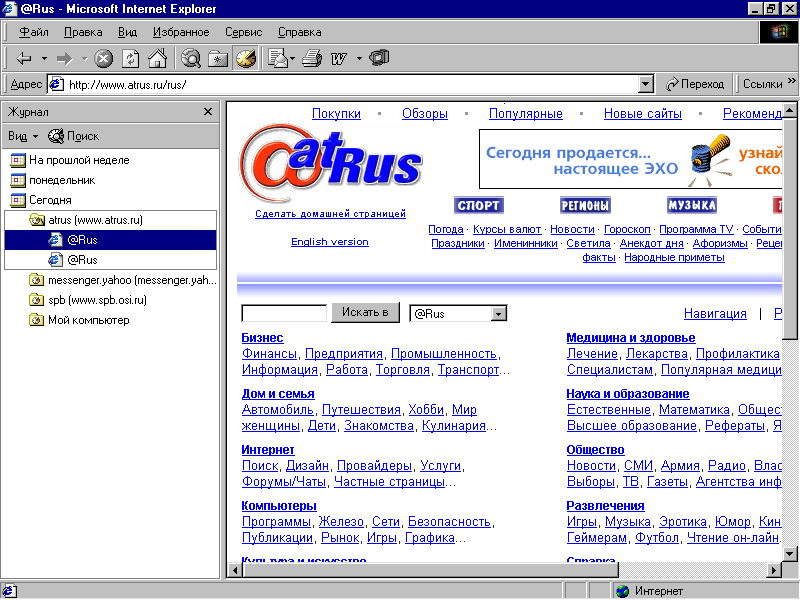Open Поиск in the Журнал panel
Image resolution: width=800 pixels, height=600 pixels.
[73, 136]
